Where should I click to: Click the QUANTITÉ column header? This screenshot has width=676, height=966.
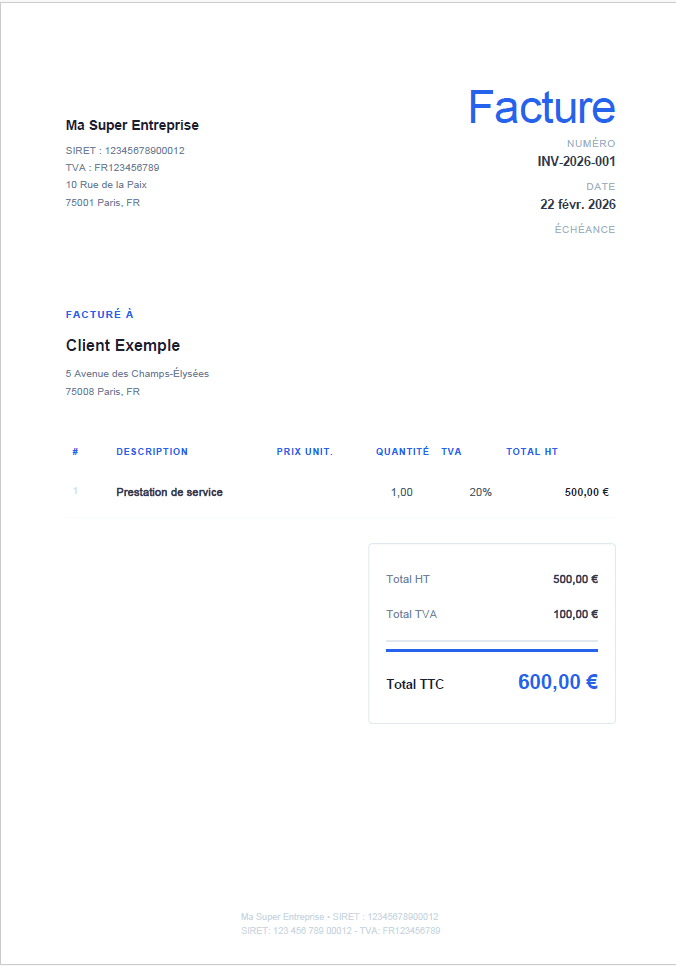tap(402, 452)
